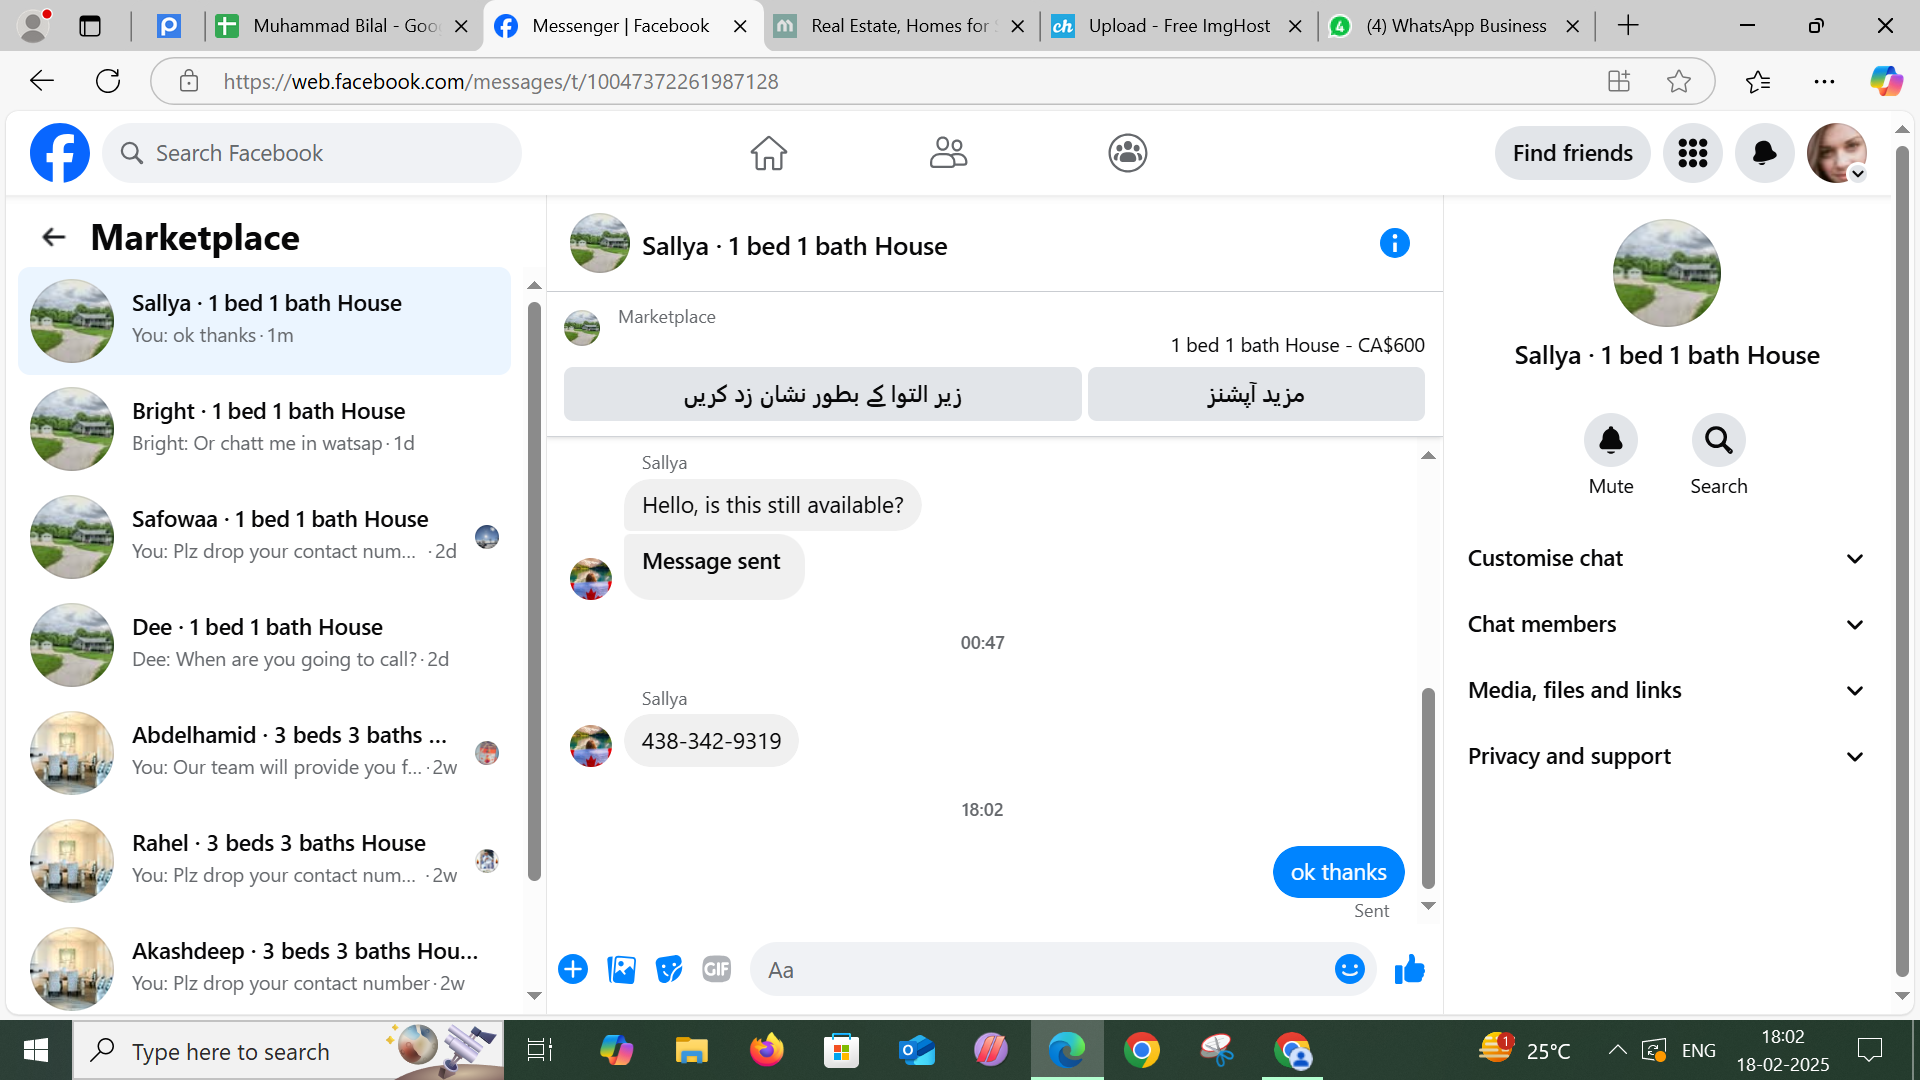1920x1080 pixels.
Task: Open Facebook notifications bell
Action: coord(1764,153)
